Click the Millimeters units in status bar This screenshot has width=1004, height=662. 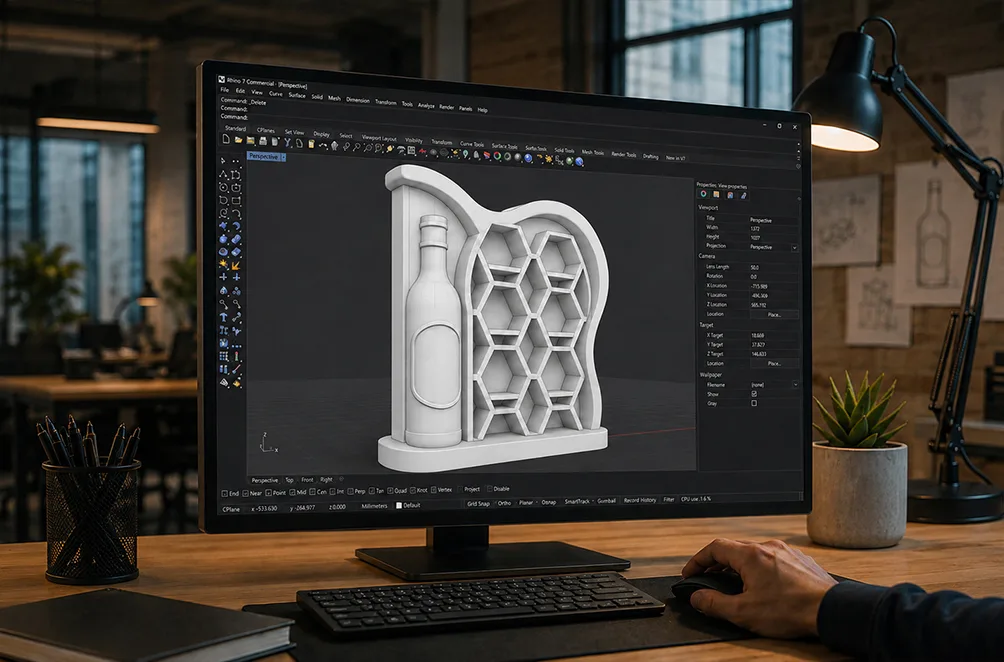(x=375, y=506)
